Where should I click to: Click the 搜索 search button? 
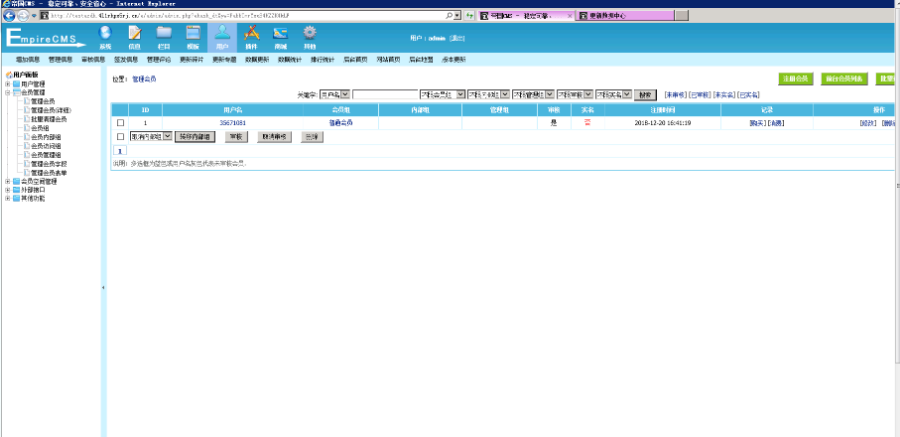point(645,95)
